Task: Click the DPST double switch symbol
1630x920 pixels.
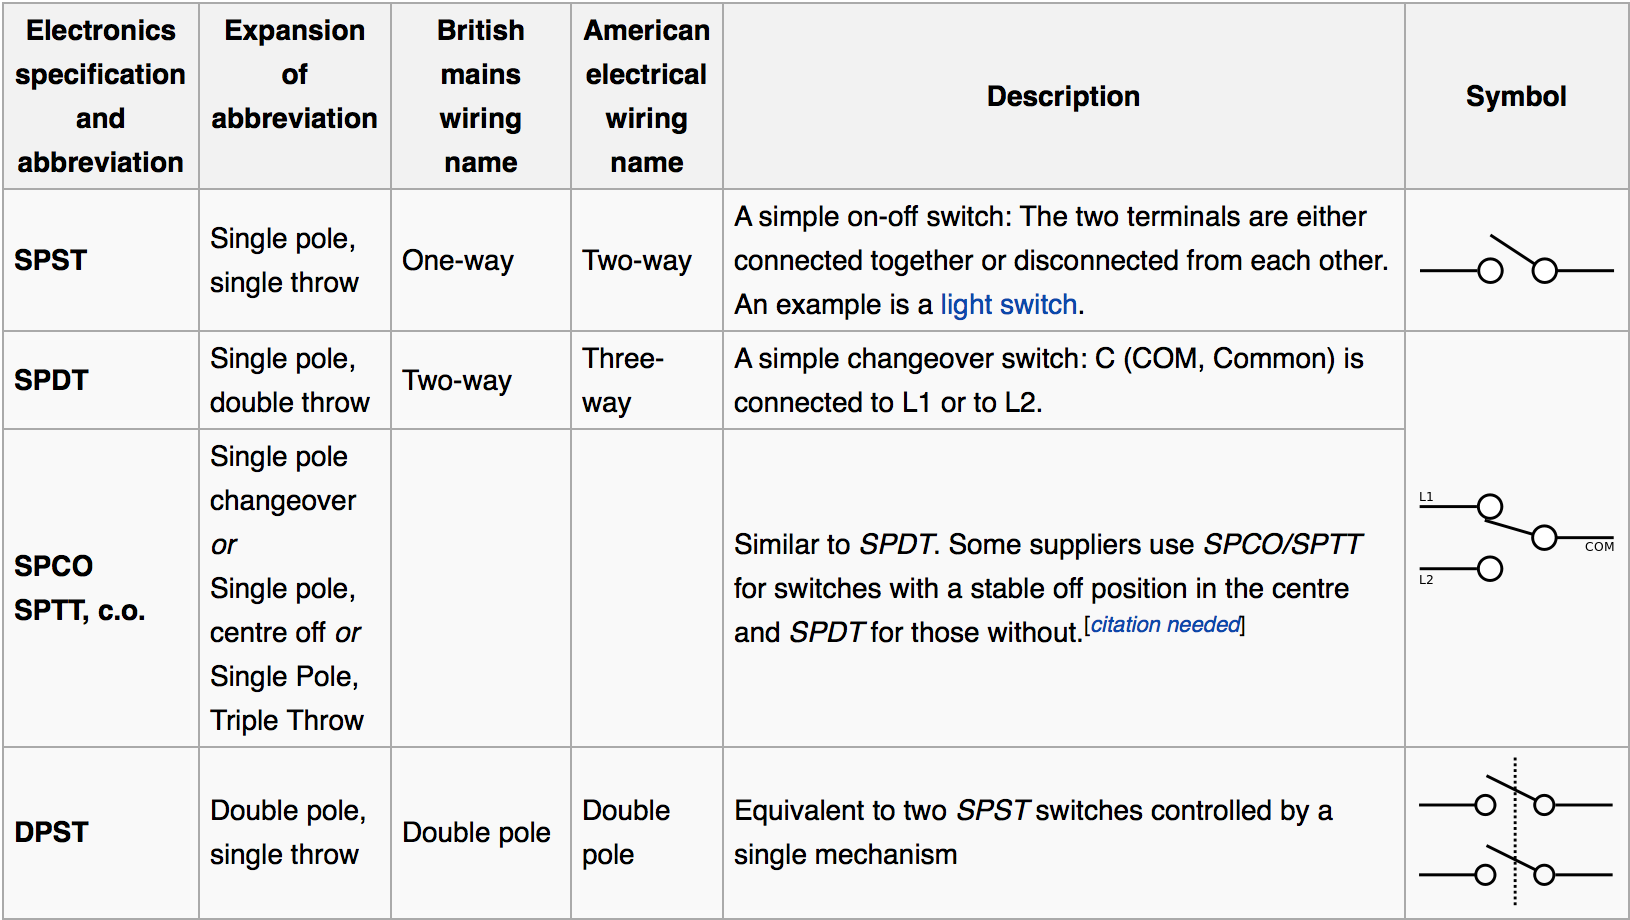Action: coord(1516,832)
